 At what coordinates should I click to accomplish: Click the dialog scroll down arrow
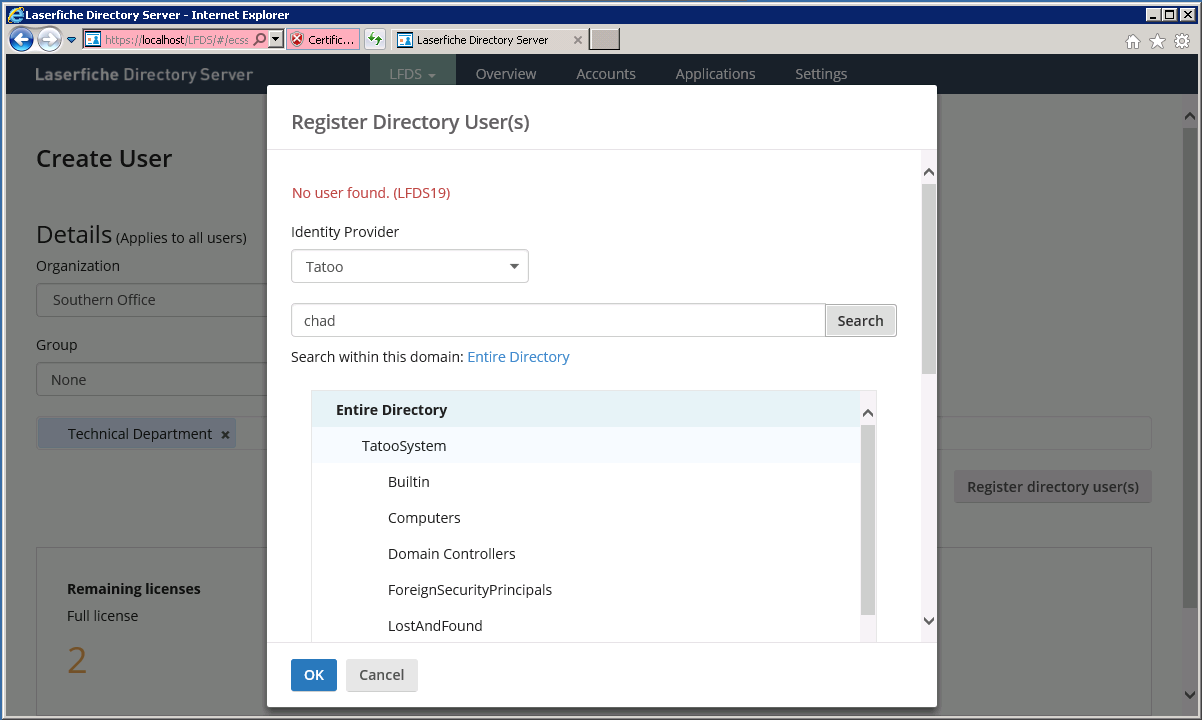pyautogui.click(x=929, y=621)
